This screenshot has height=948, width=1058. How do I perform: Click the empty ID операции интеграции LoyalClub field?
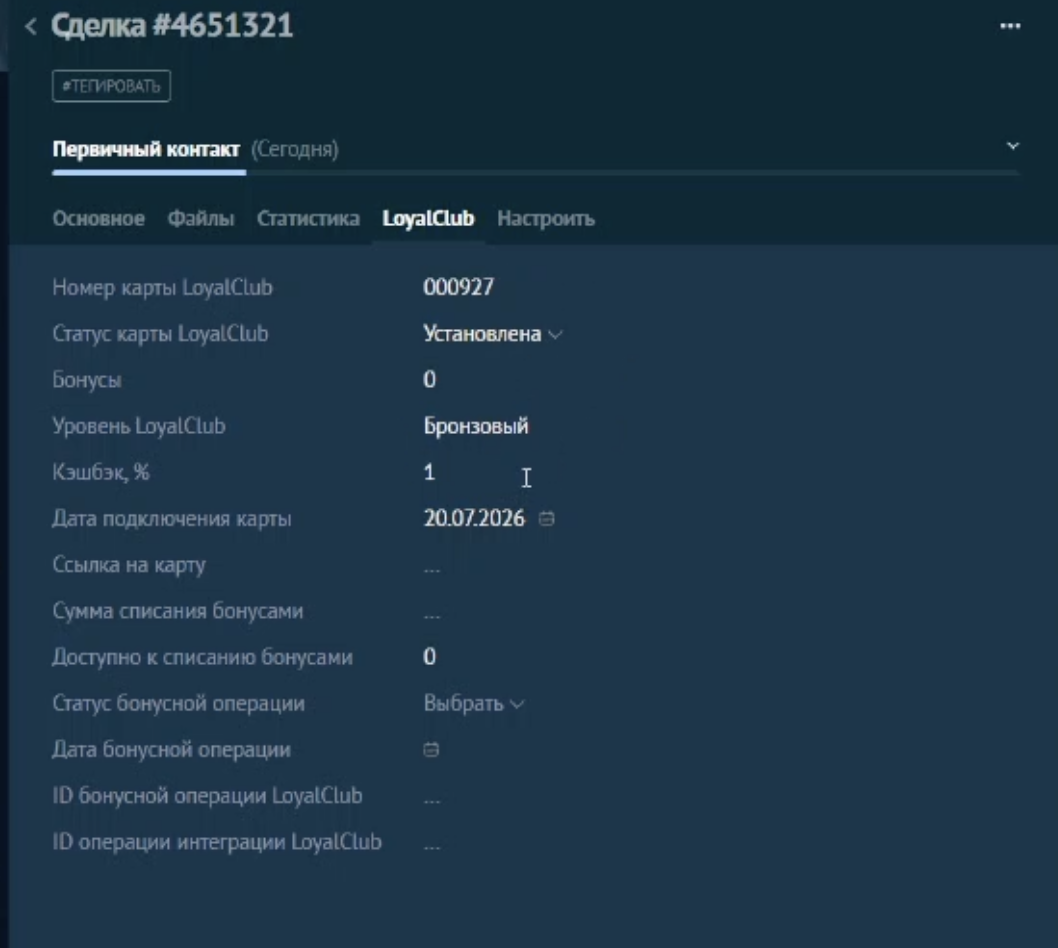click(432, 845)
